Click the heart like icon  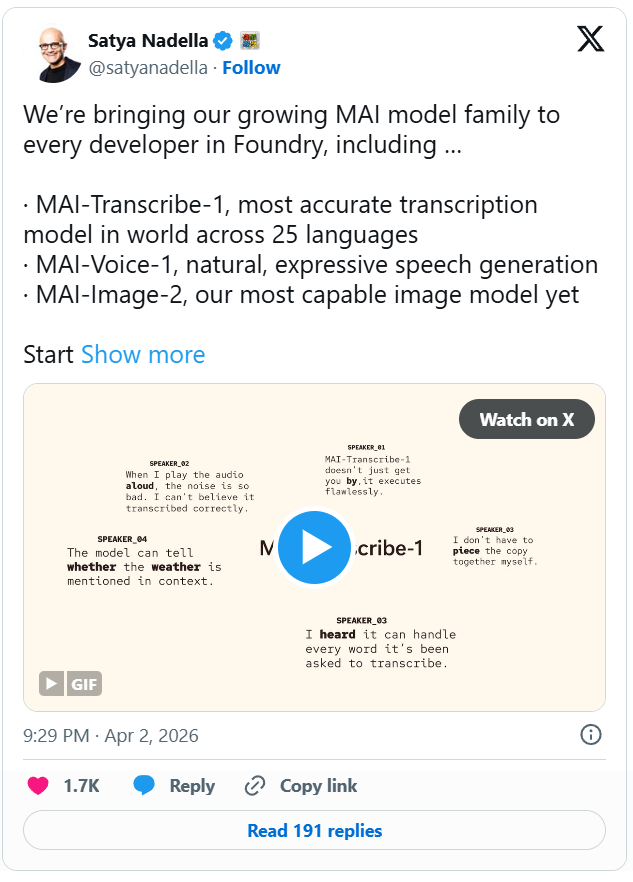tap(38, 786)
